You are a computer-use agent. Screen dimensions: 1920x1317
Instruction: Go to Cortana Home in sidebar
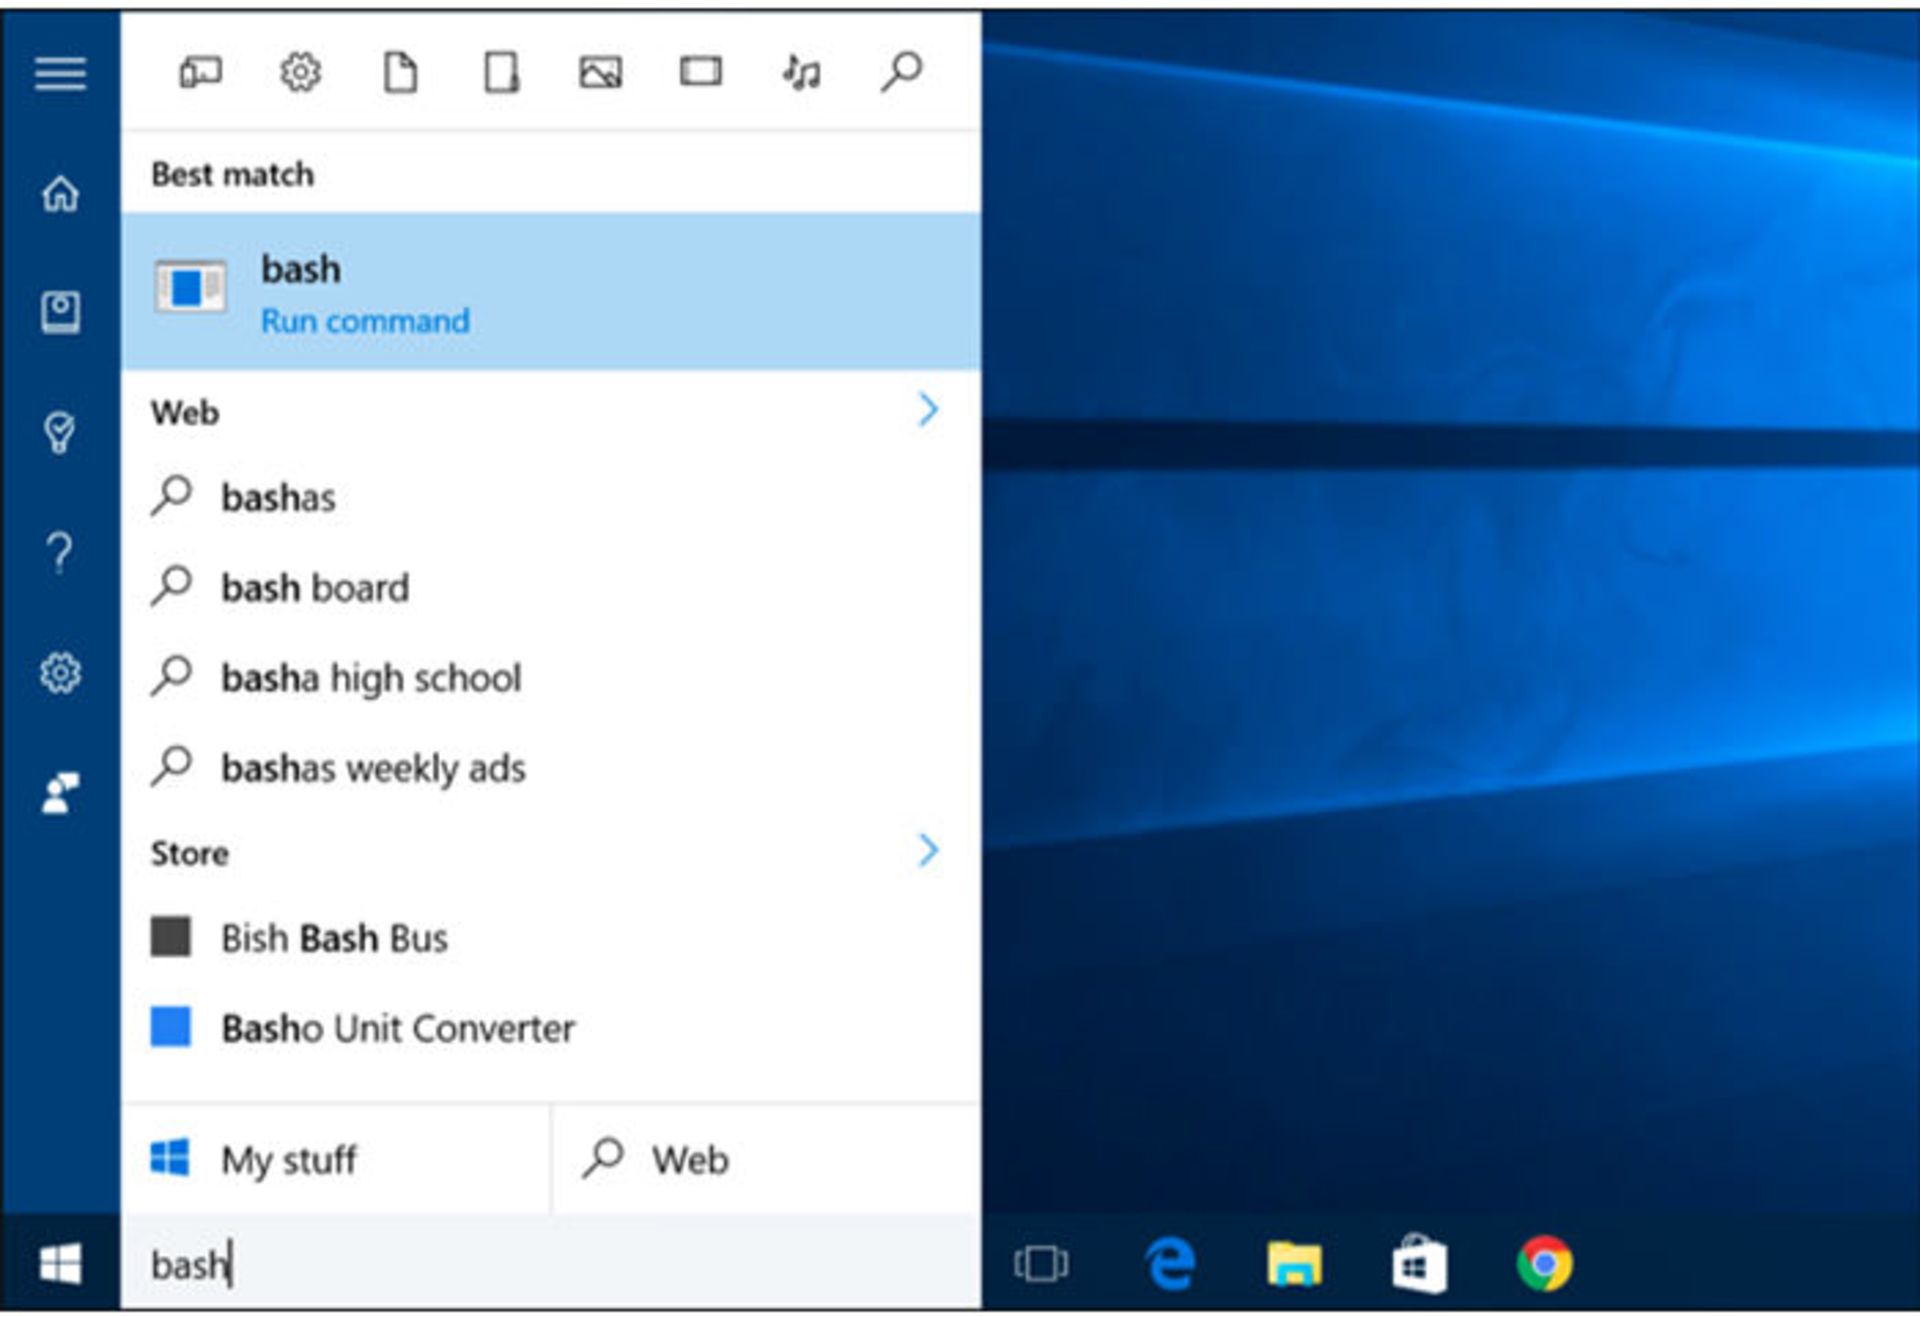tap(60, 193)
